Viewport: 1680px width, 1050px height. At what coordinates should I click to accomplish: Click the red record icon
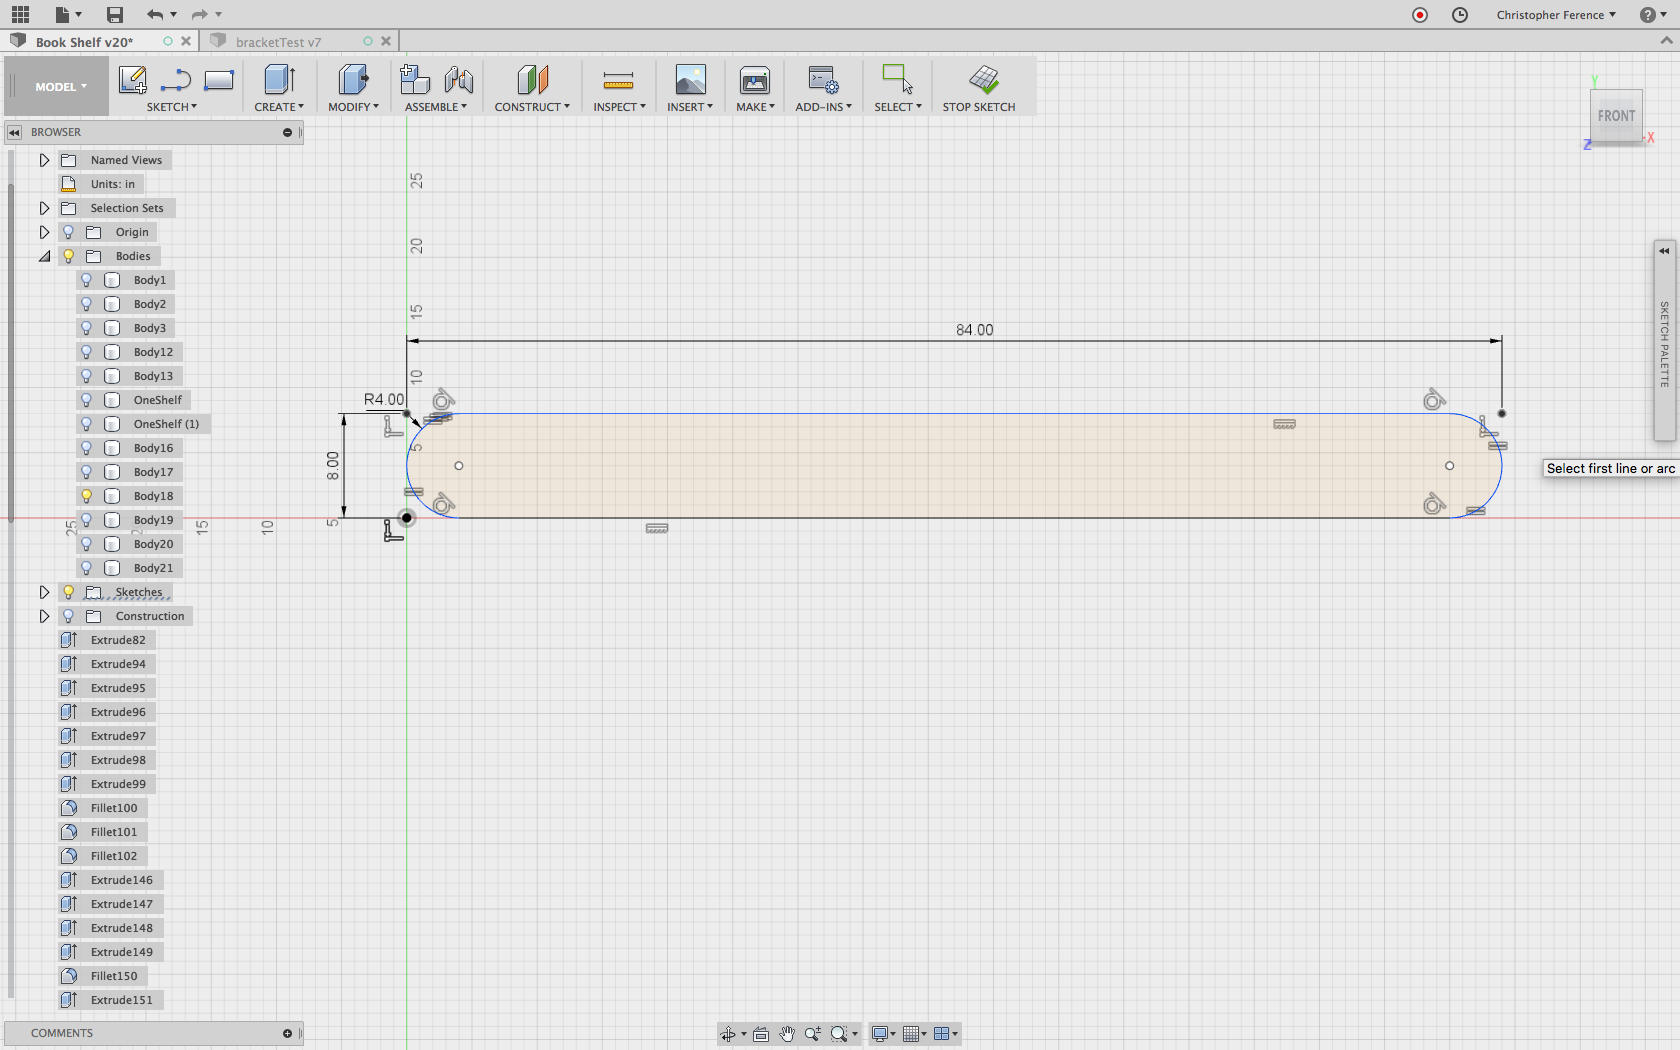tap(1420, 15)
